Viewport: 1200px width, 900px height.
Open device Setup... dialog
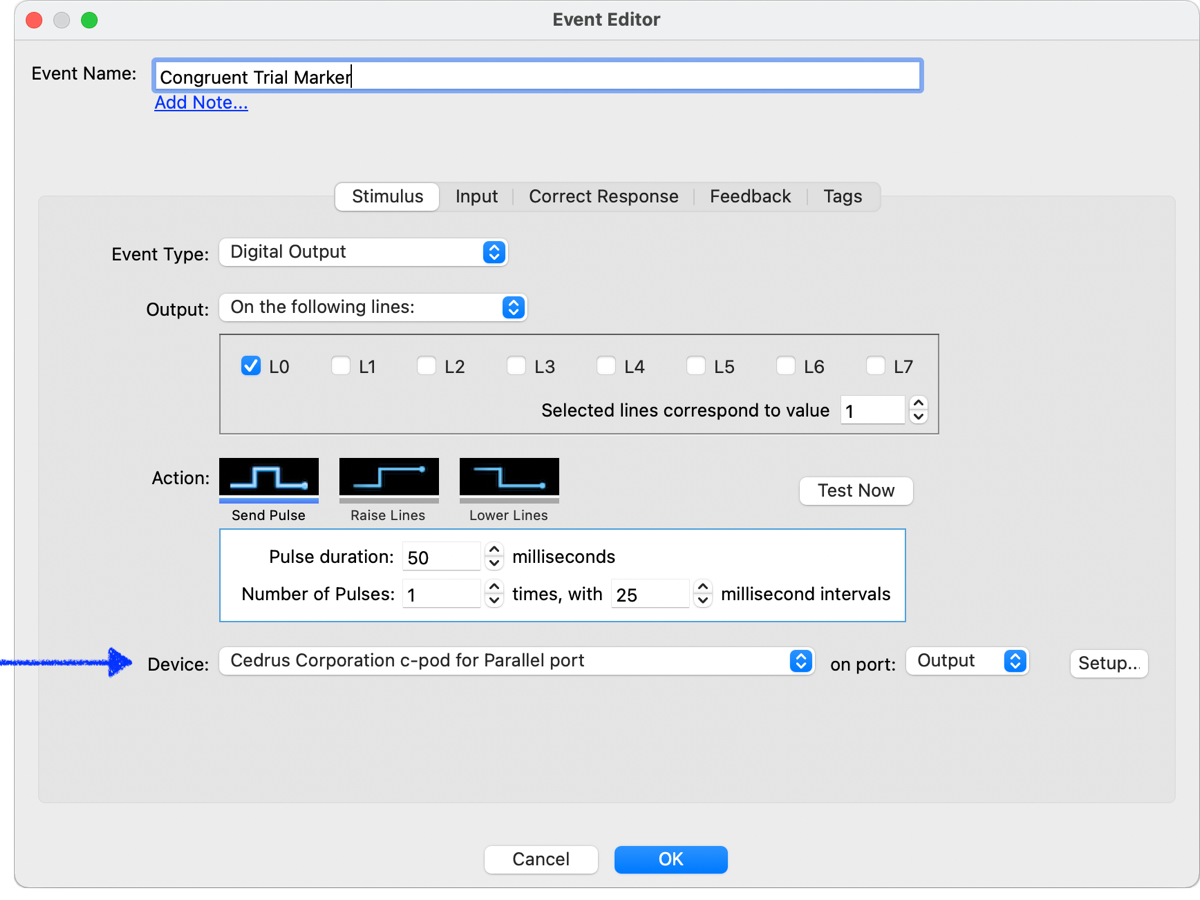(1108, 663)
